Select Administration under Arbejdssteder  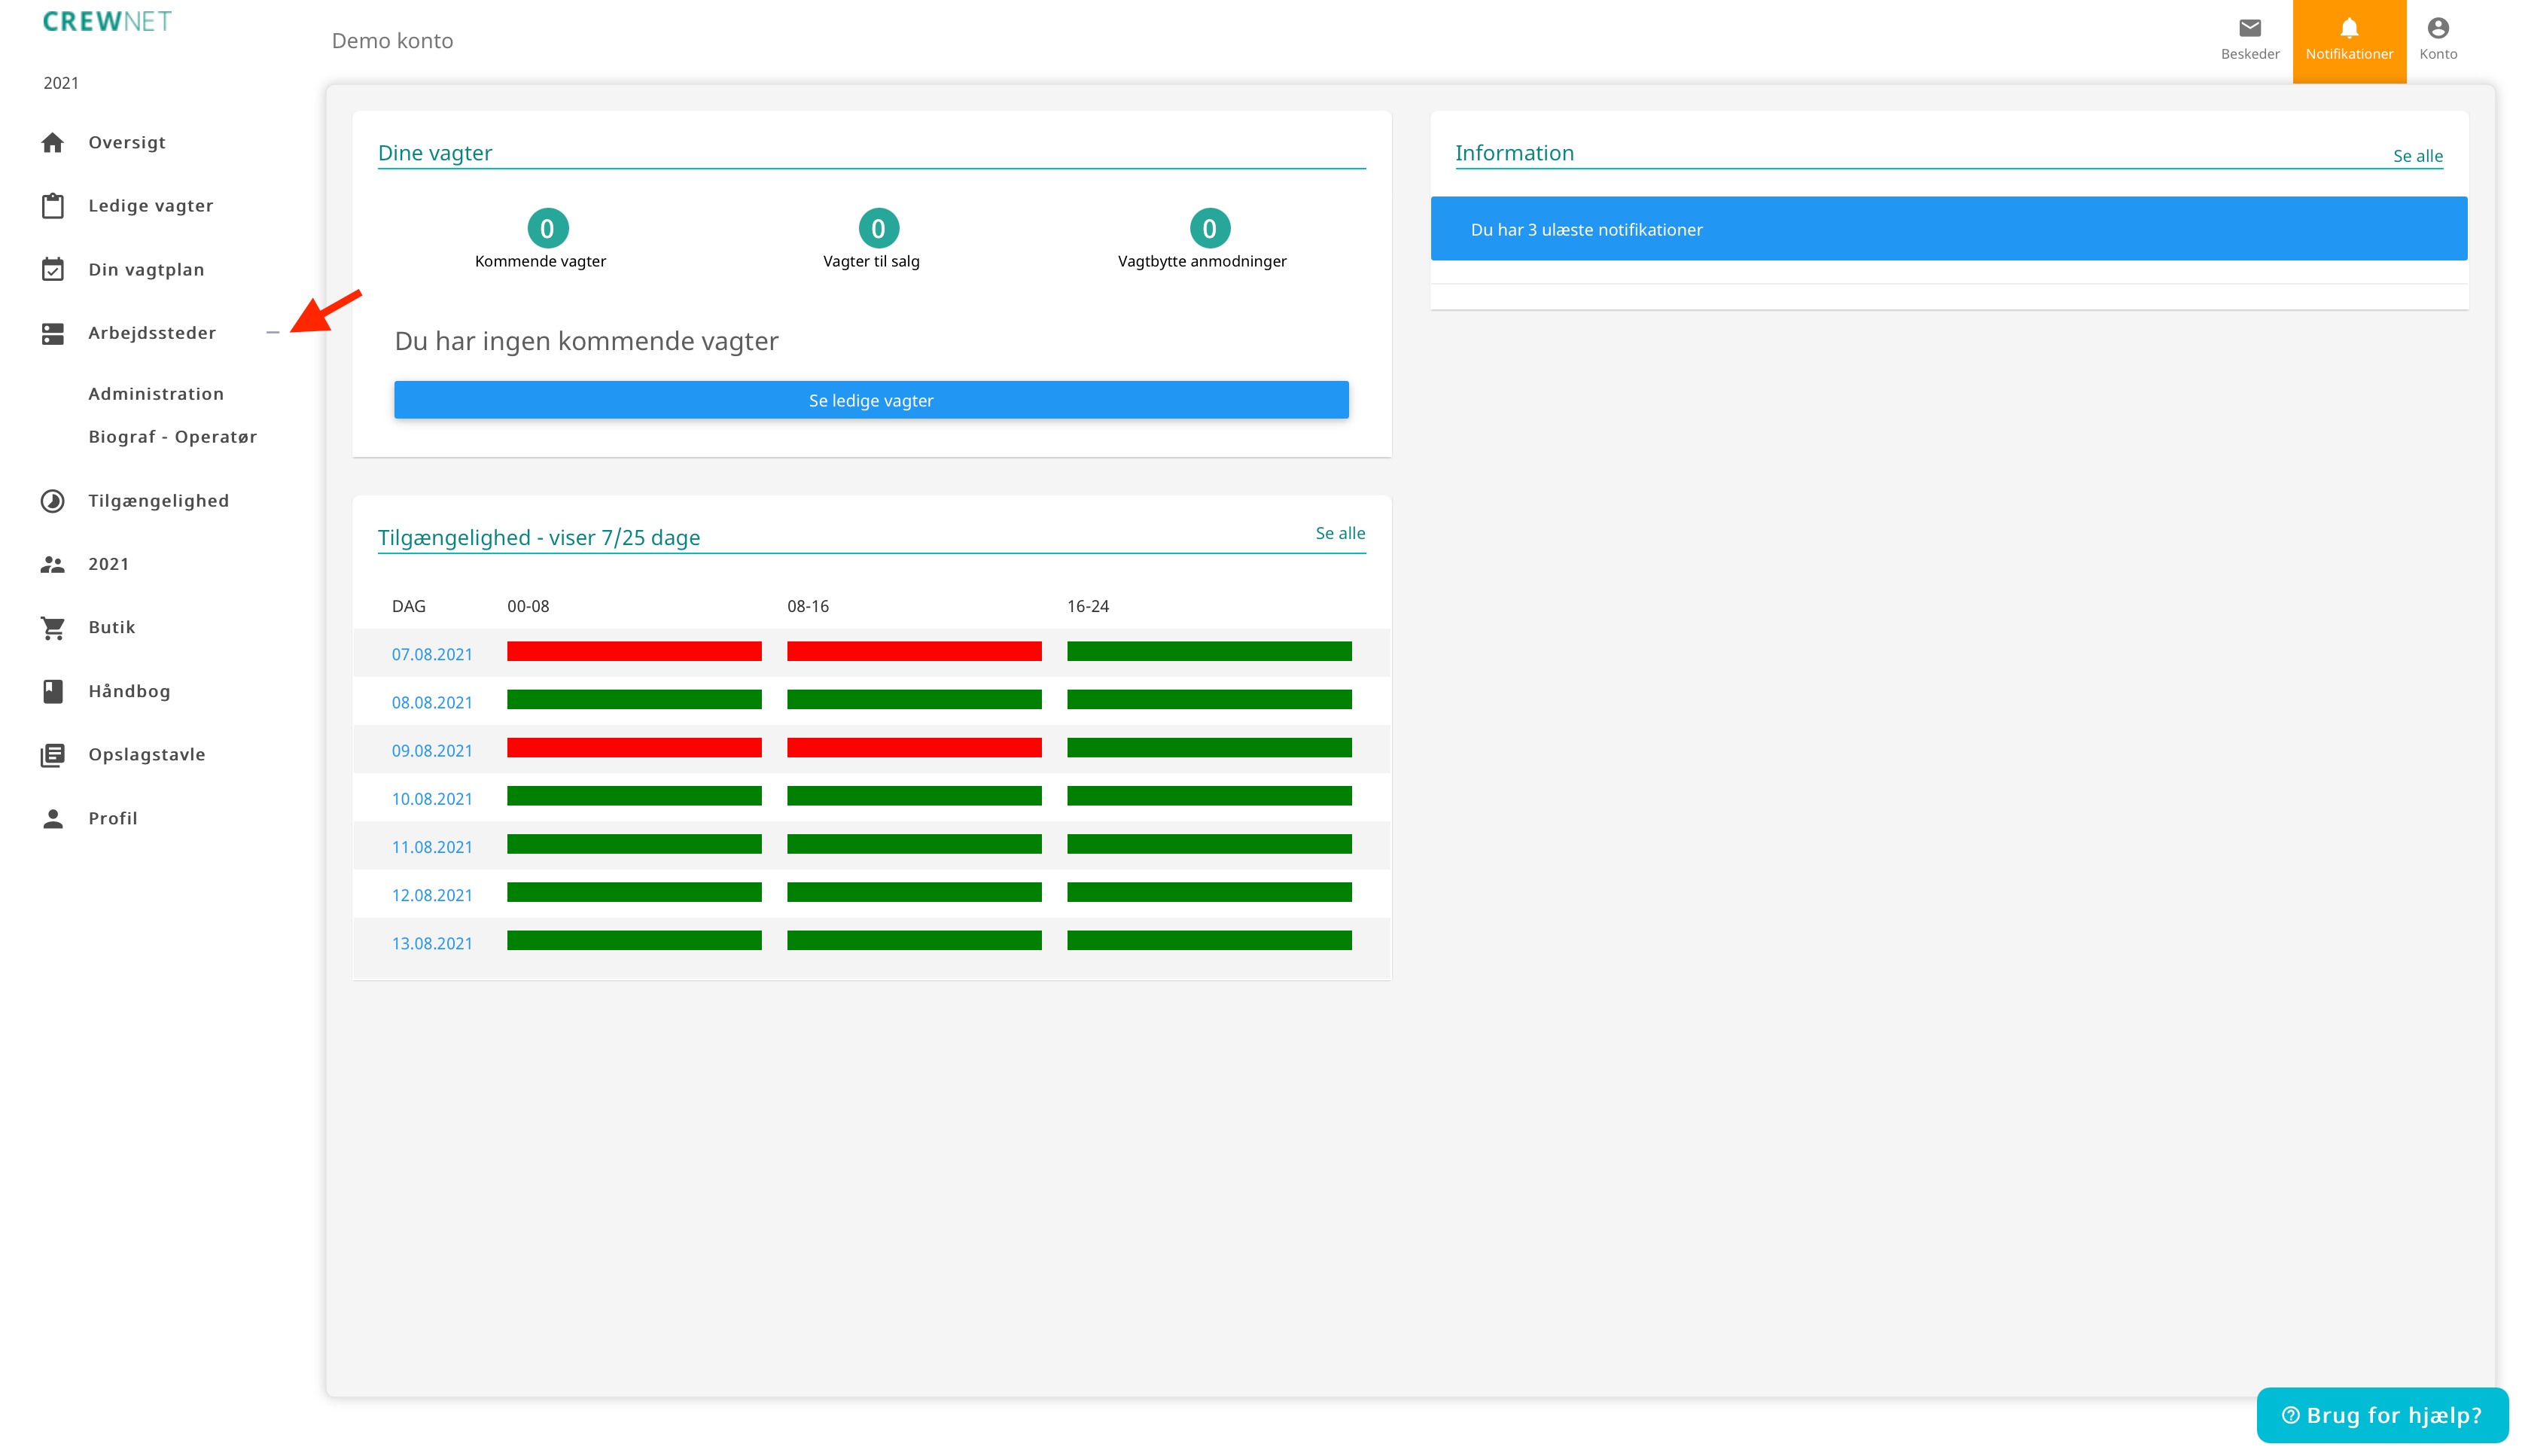(156, 394)
